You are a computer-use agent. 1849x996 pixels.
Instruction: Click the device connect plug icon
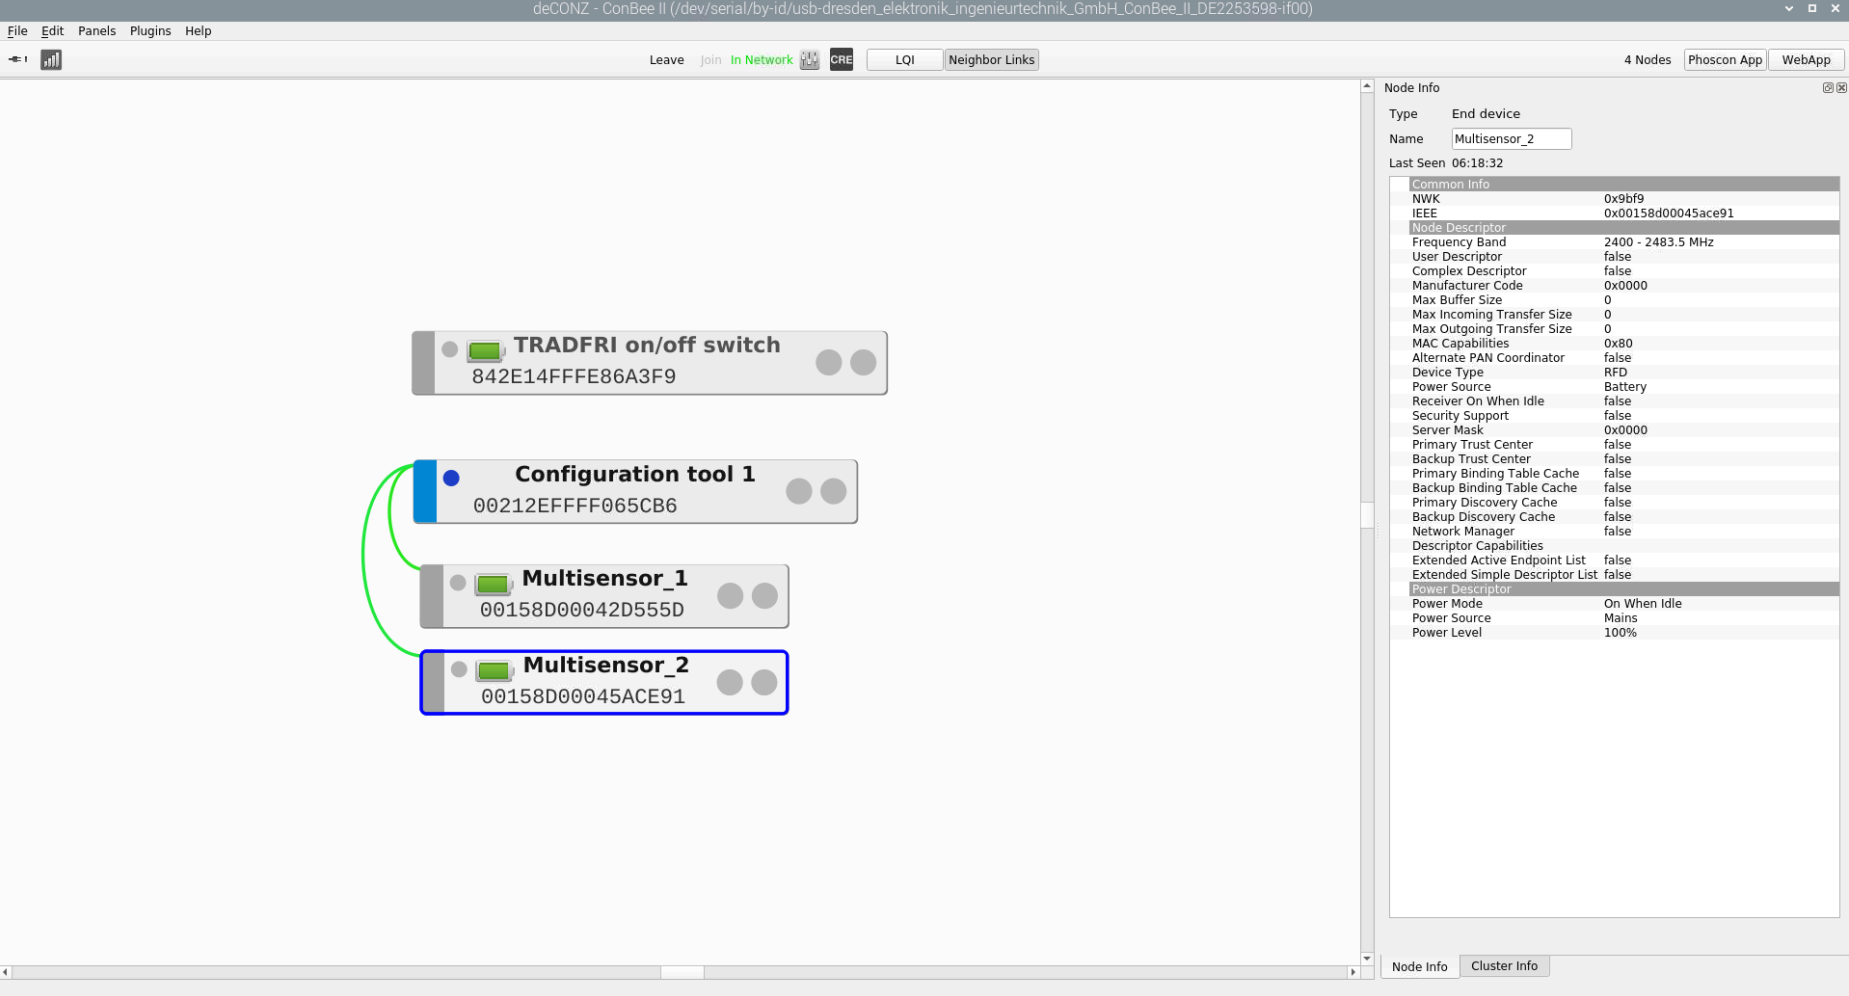tap(17, 59)
